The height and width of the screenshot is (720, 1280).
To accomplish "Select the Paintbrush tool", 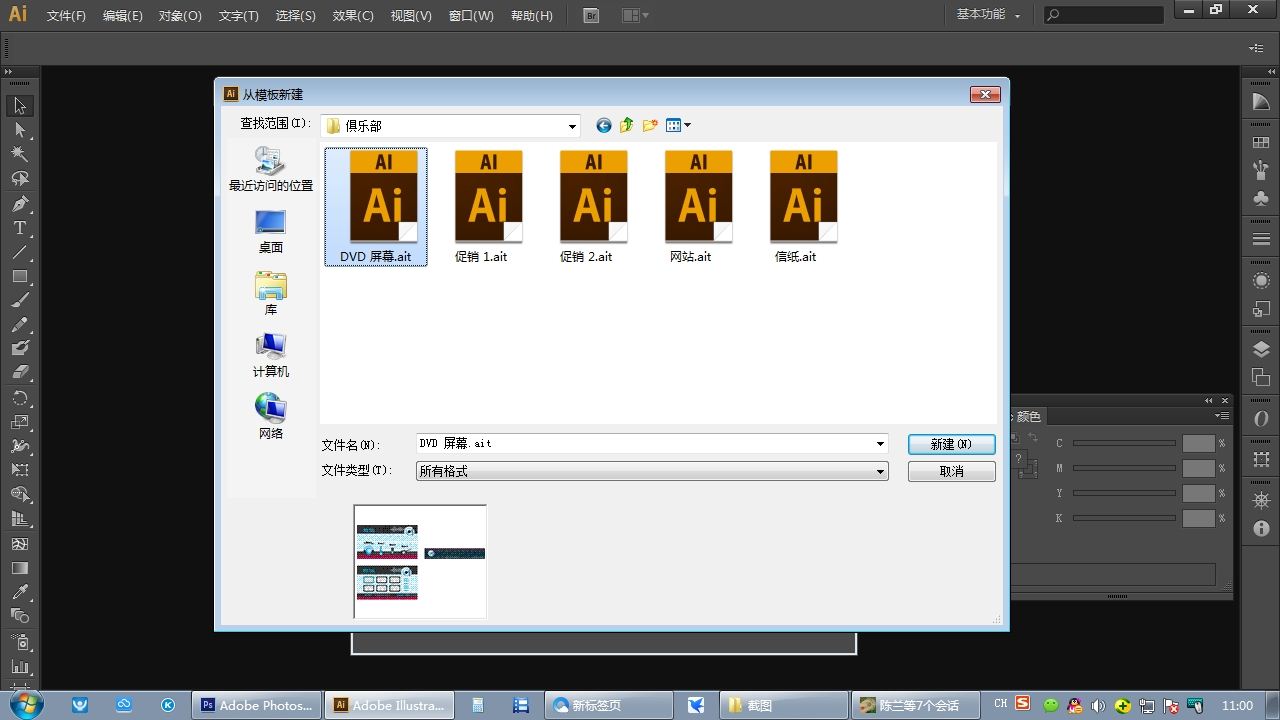I will (x=20, y=300).
